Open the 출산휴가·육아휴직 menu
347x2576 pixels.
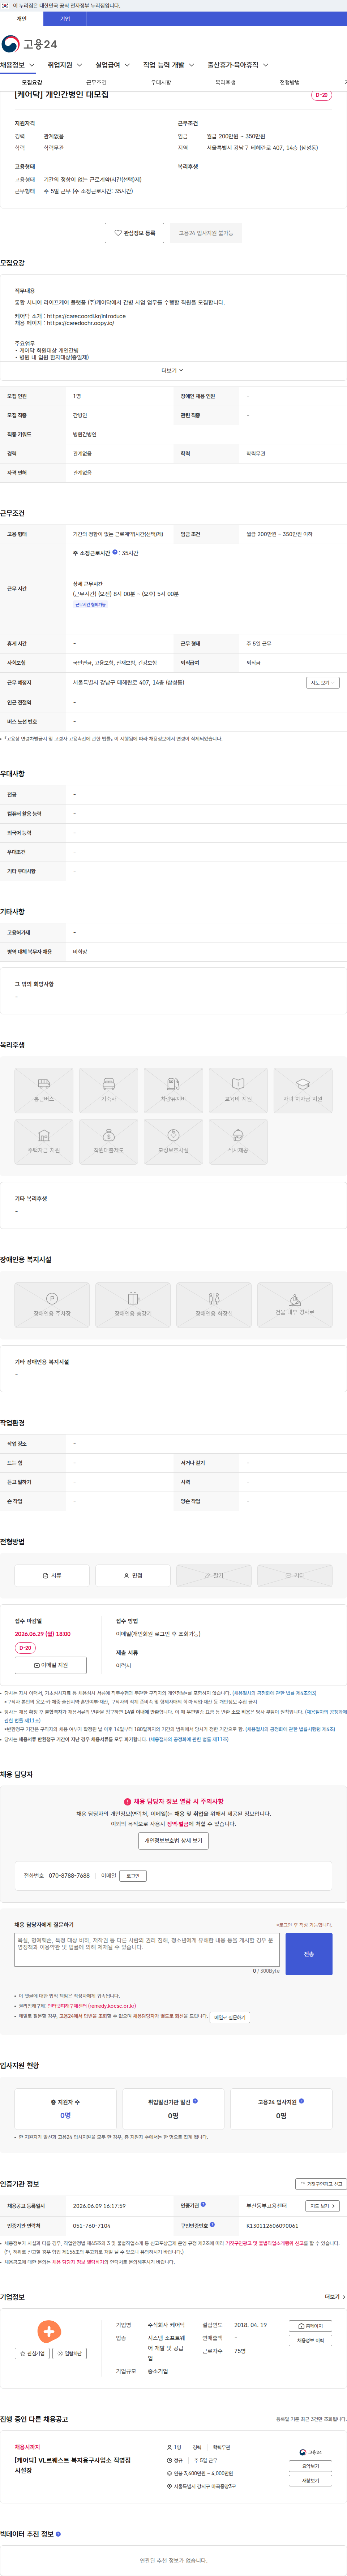(x=238, y=65)
